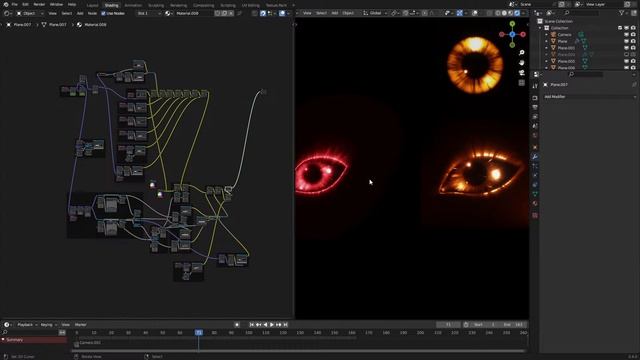Open the Modifier properties wrench tab

pyautogui.click(x=535, y=156)
